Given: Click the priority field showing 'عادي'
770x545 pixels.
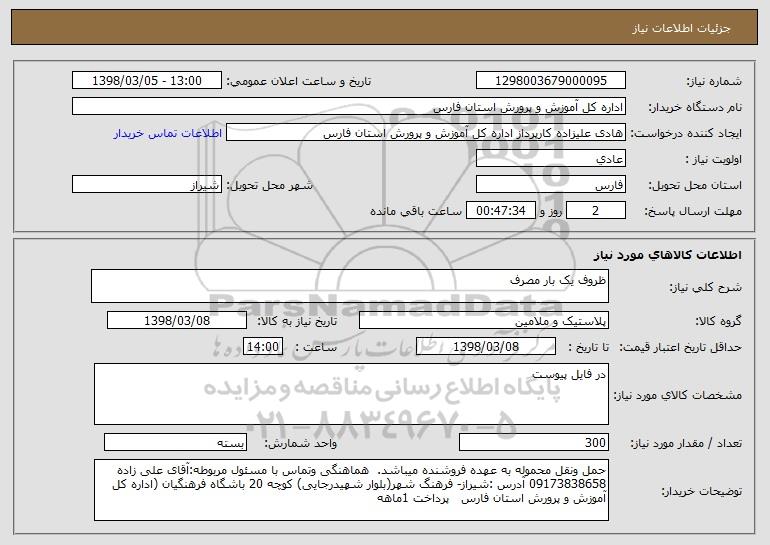Looking at the screenshot, I should (x=550, y=158).
